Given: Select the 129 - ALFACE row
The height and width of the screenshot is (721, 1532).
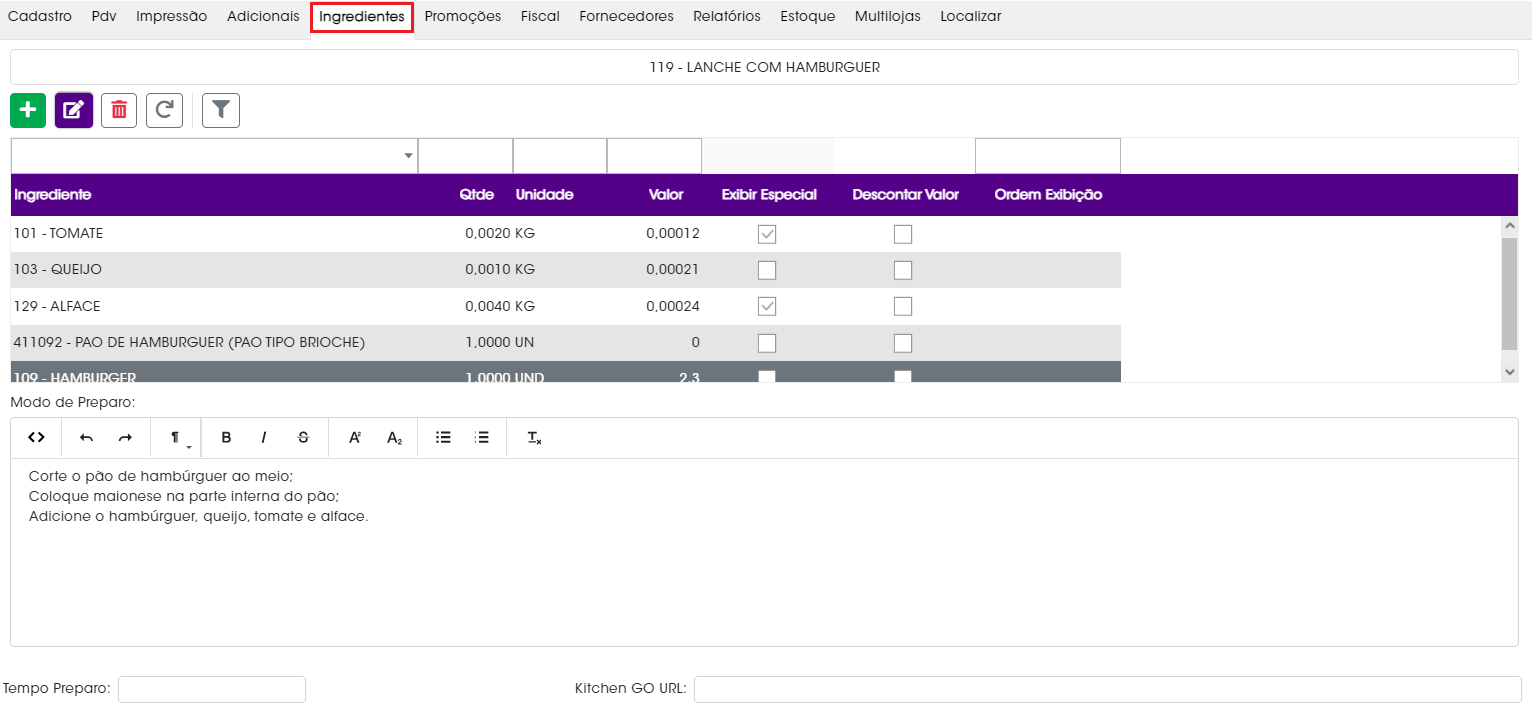Looking at the screenshot, I should pyautogui.click(x=566, y=306).
